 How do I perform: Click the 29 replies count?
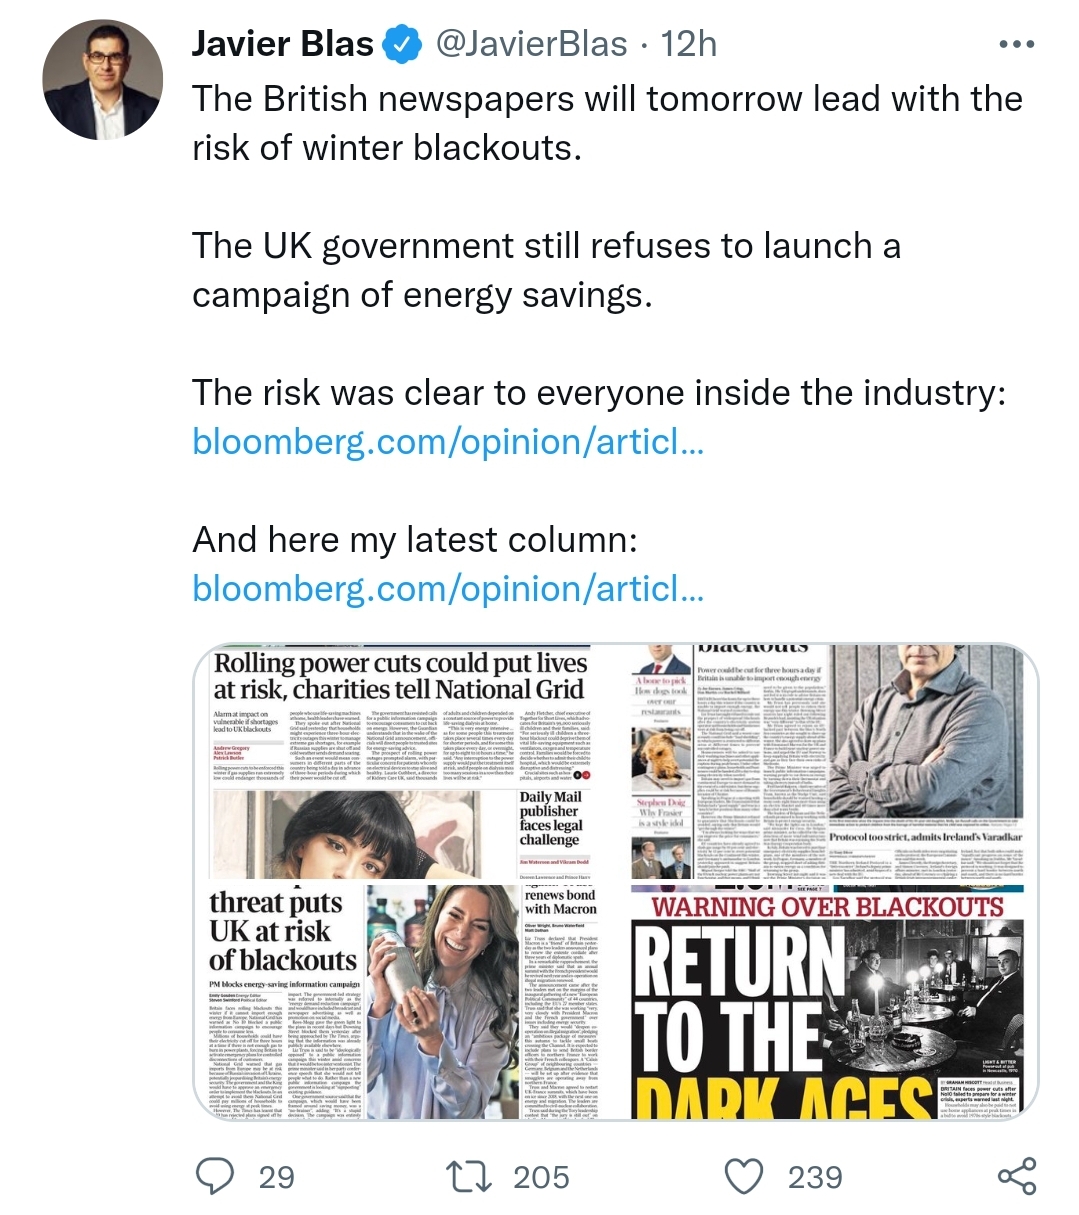277,1177
